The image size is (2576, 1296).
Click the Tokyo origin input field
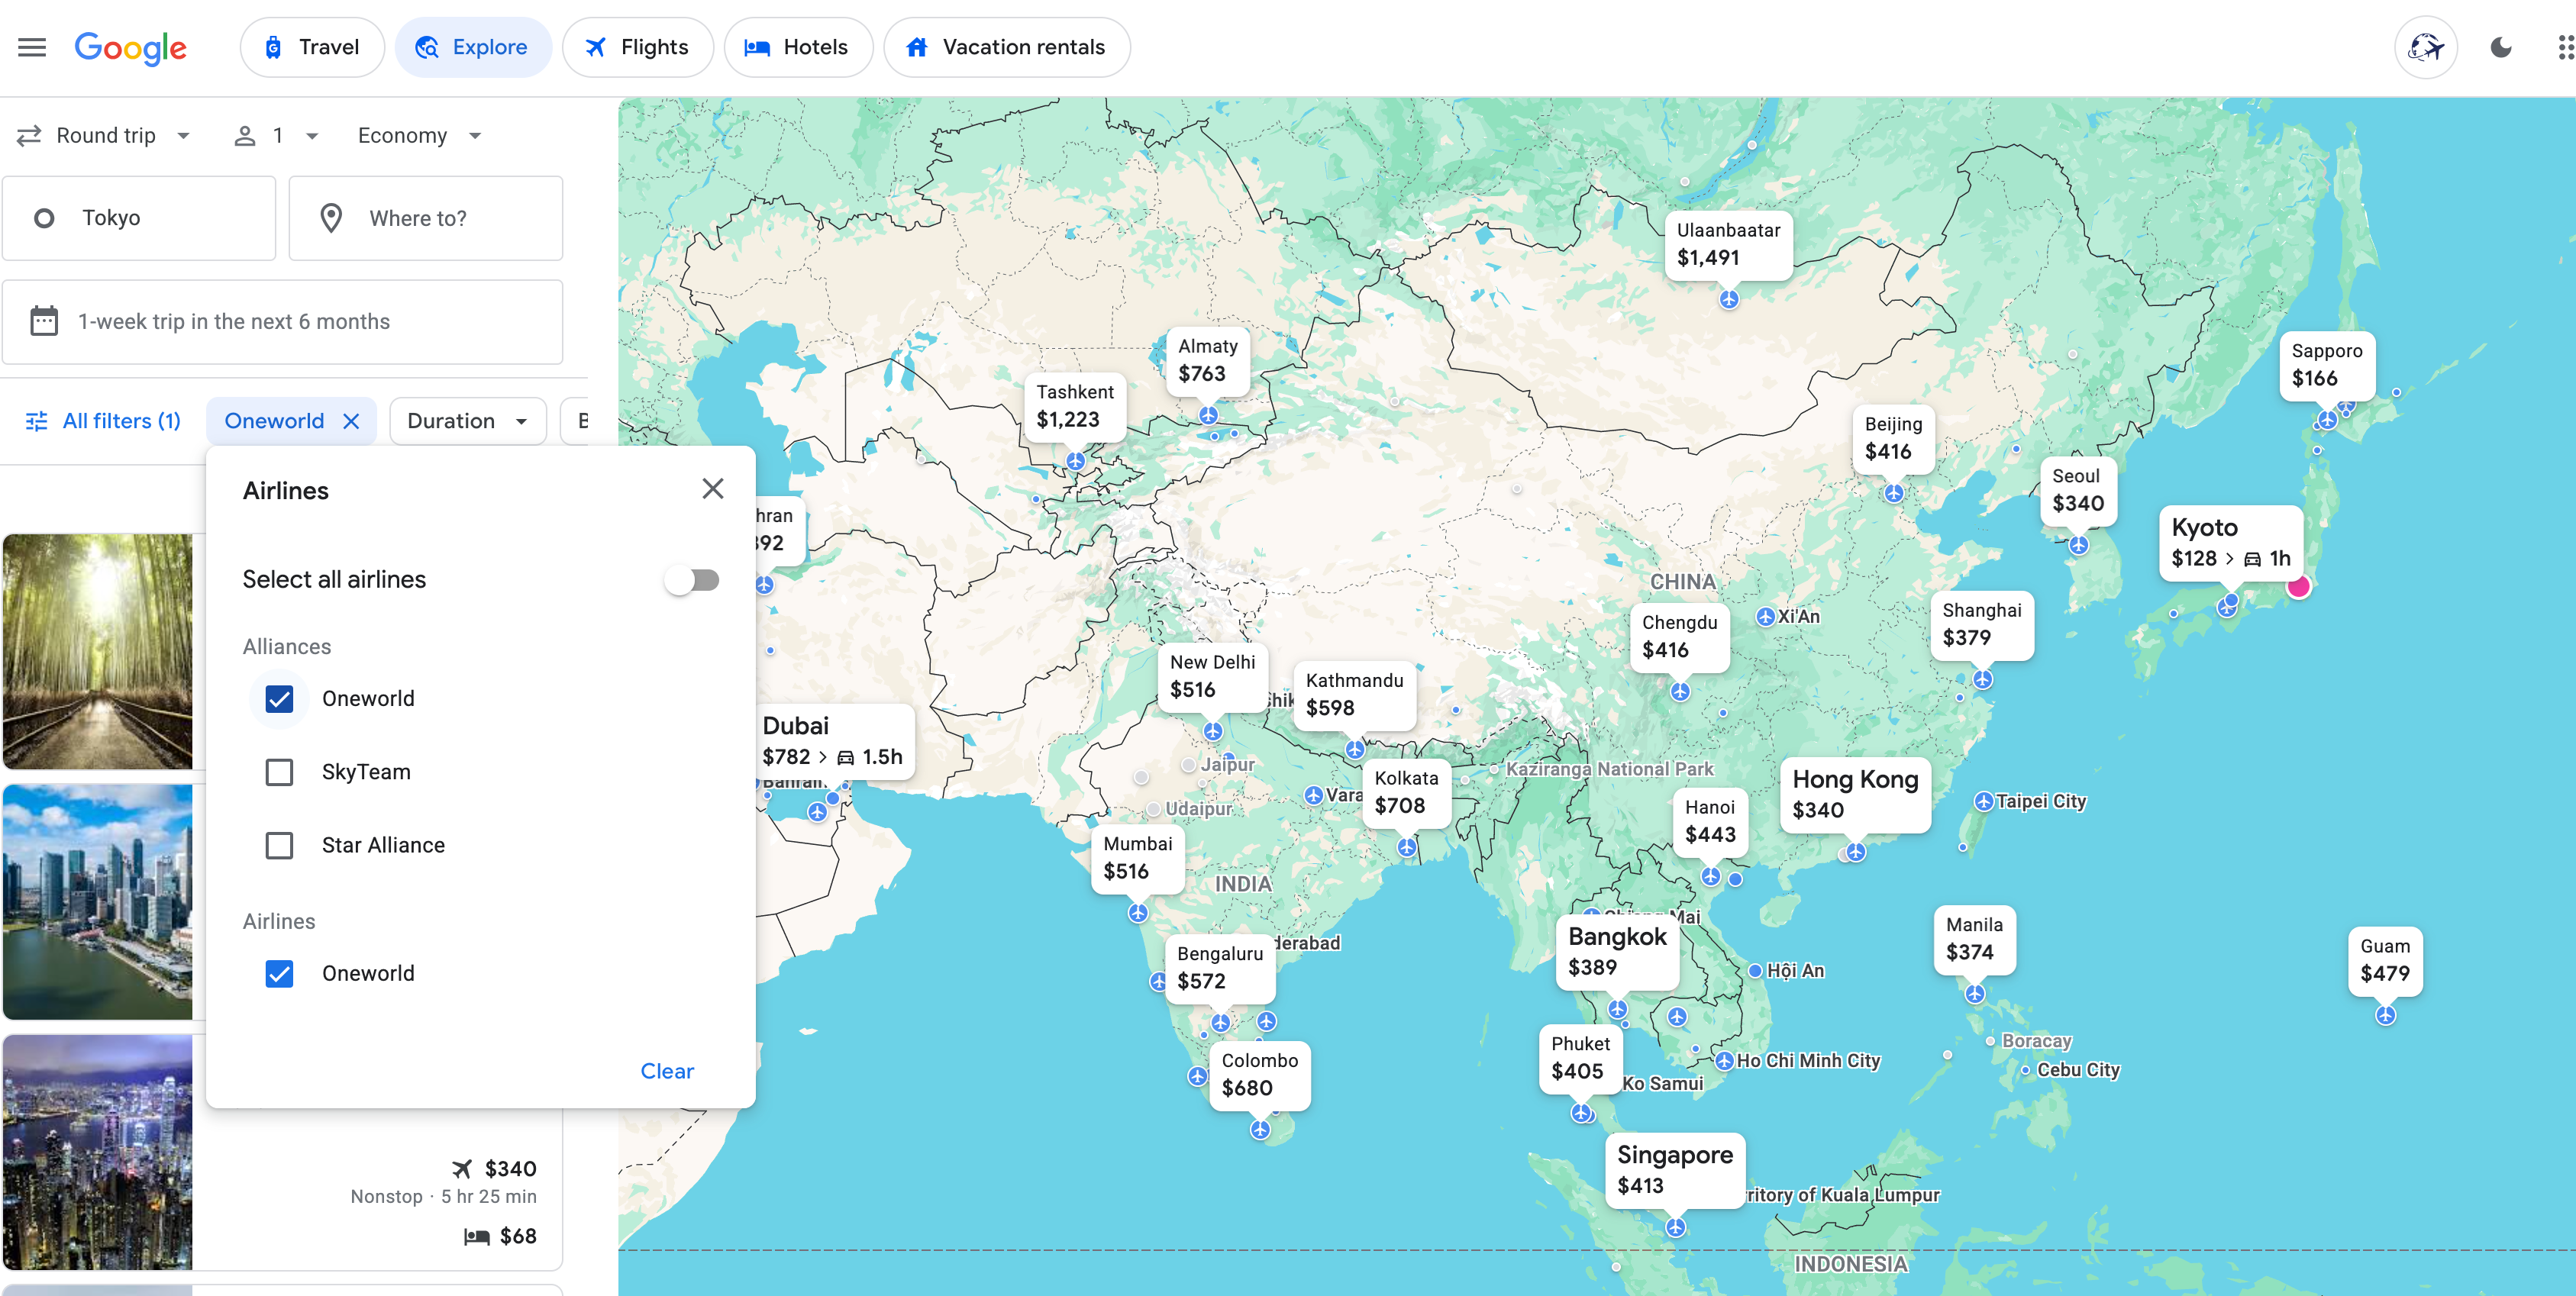point(139,218)
